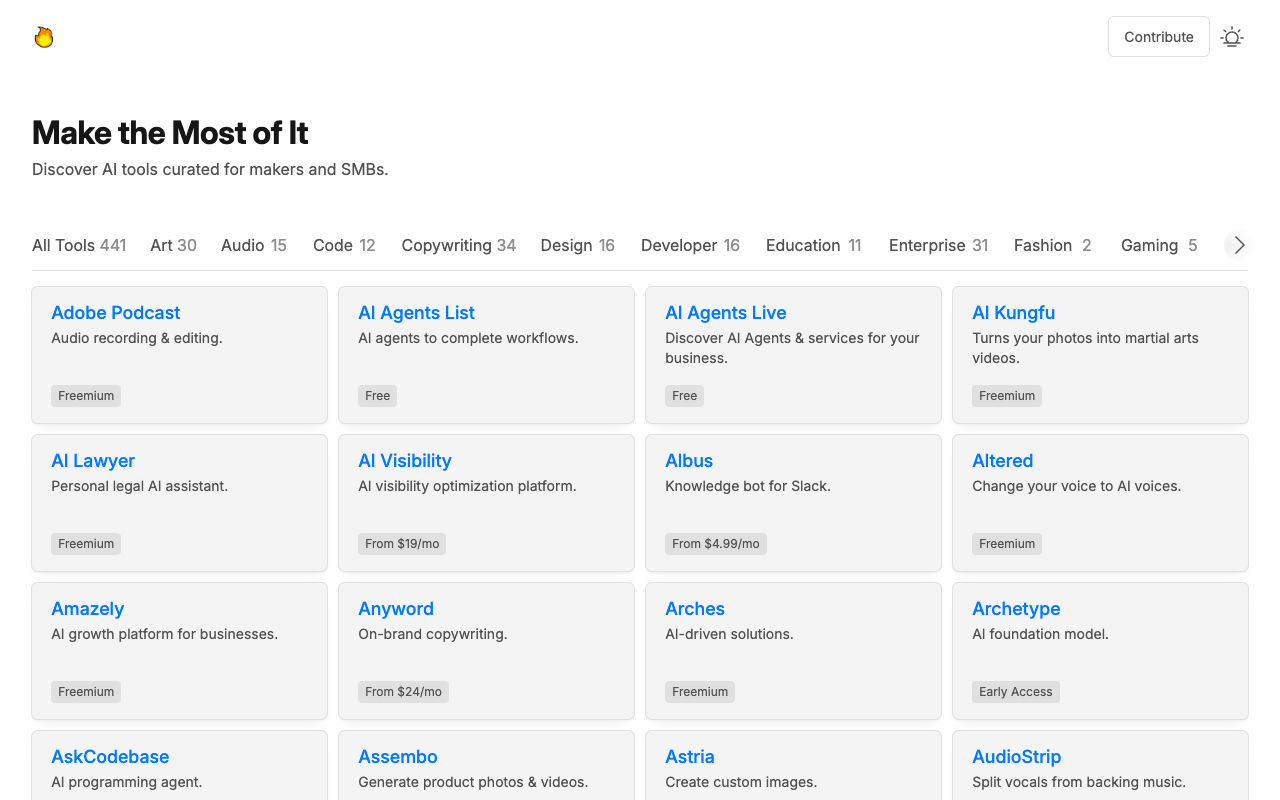
Task: Open the Audio category tab
Action: 254,245
